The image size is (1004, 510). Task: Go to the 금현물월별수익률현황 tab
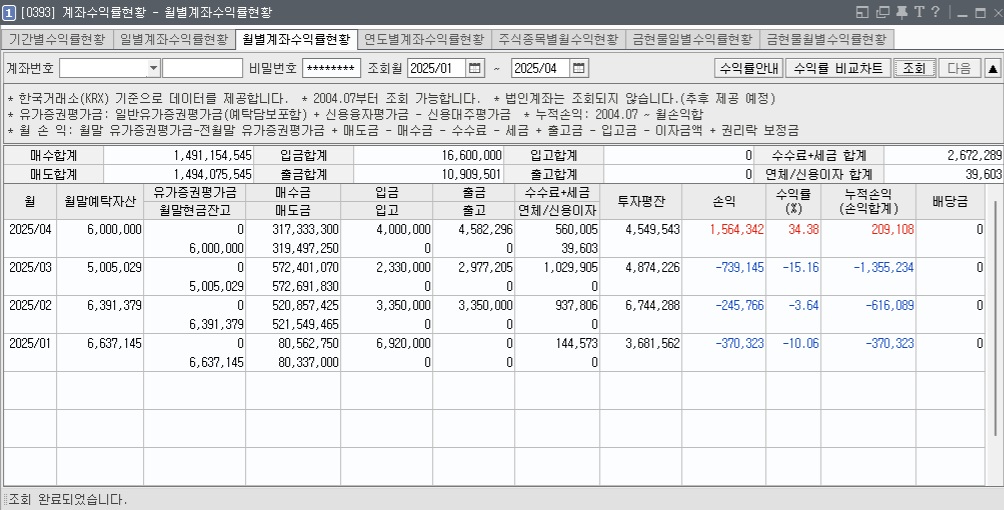pos(827,40)
